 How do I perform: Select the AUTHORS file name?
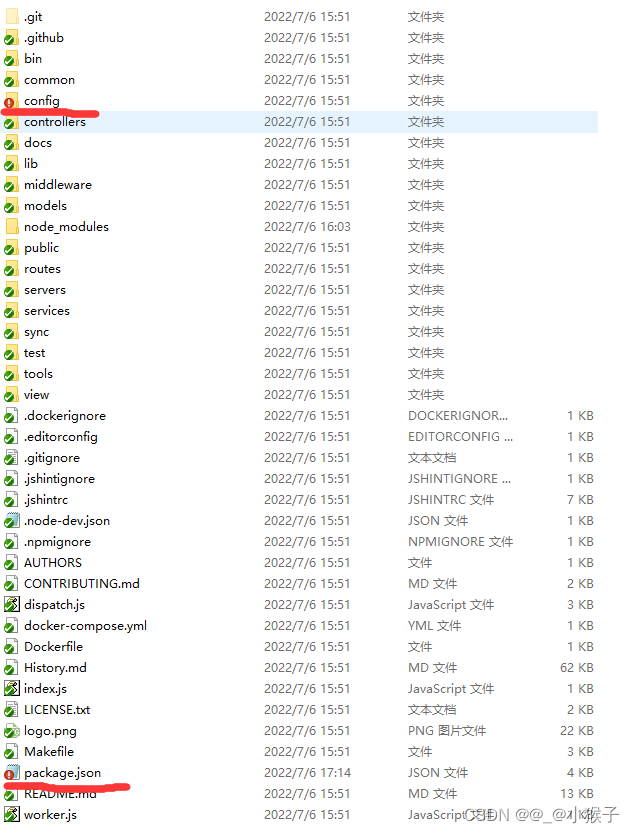pos(53,563)
